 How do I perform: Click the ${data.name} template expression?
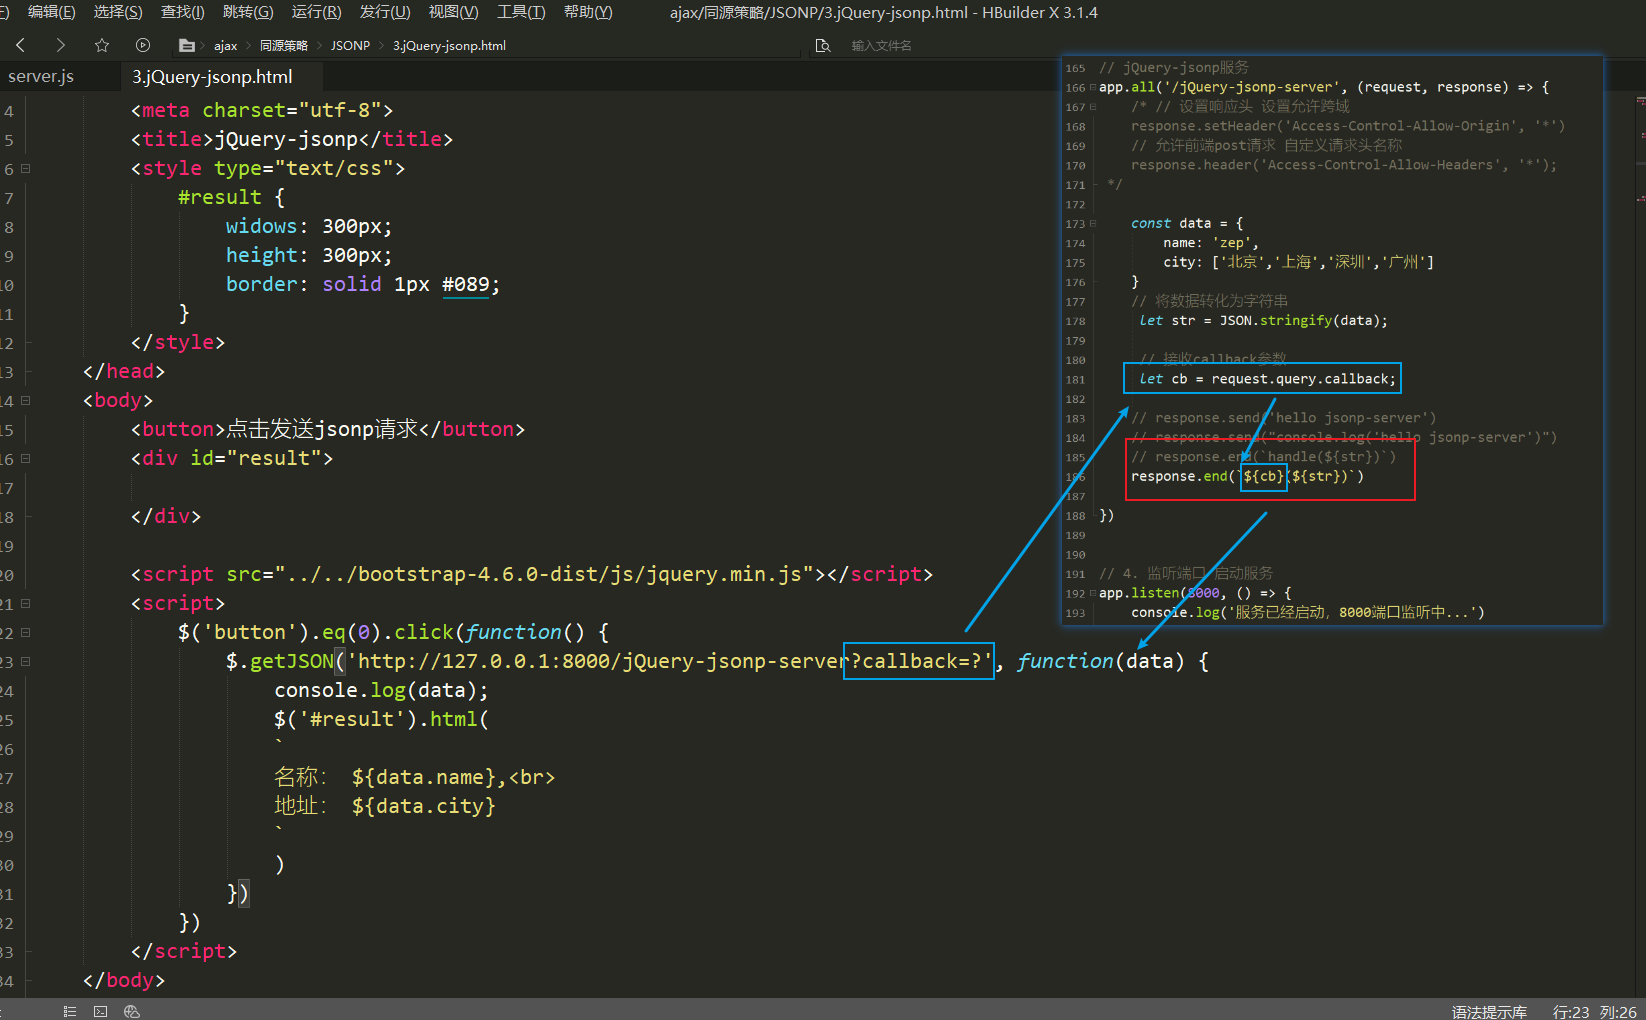(x=424, y=777)
